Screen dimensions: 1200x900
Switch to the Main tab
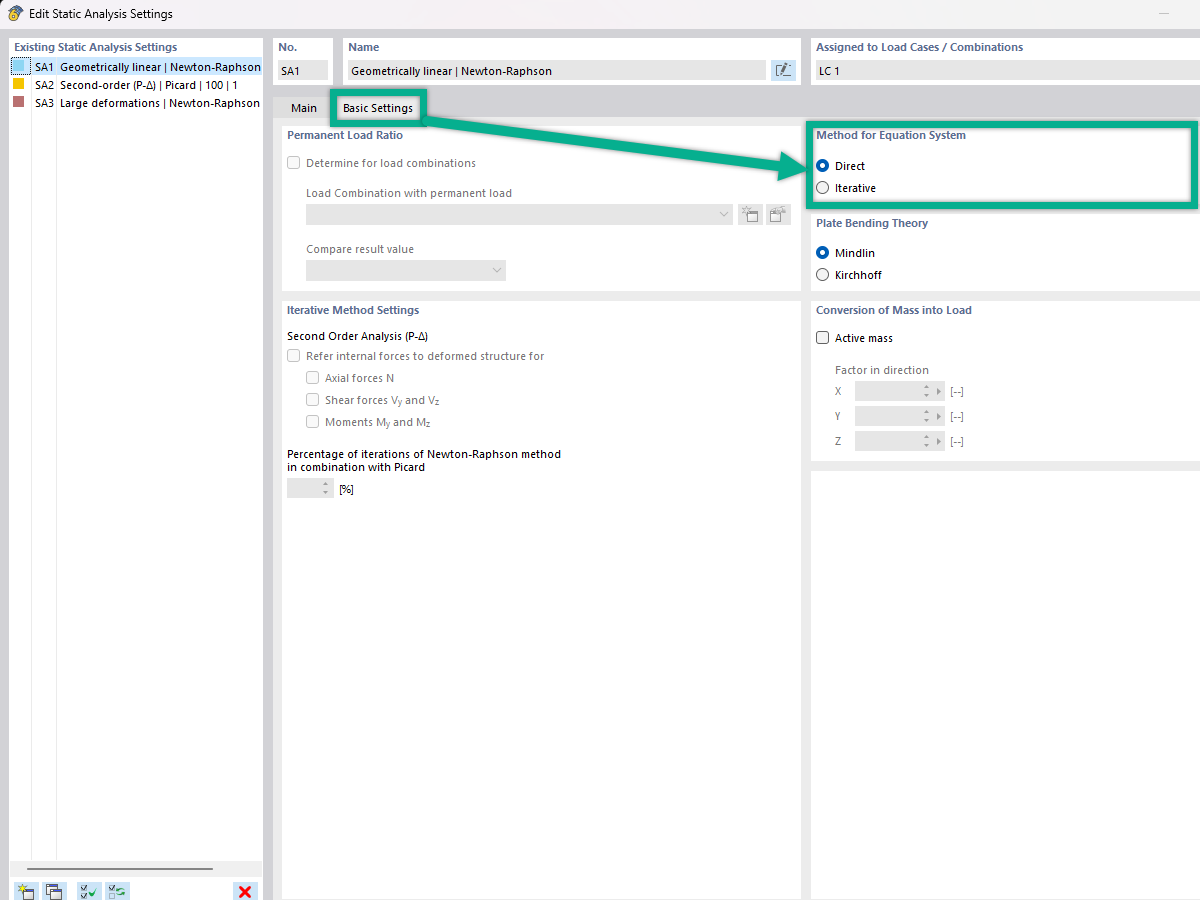click(303, 107)
